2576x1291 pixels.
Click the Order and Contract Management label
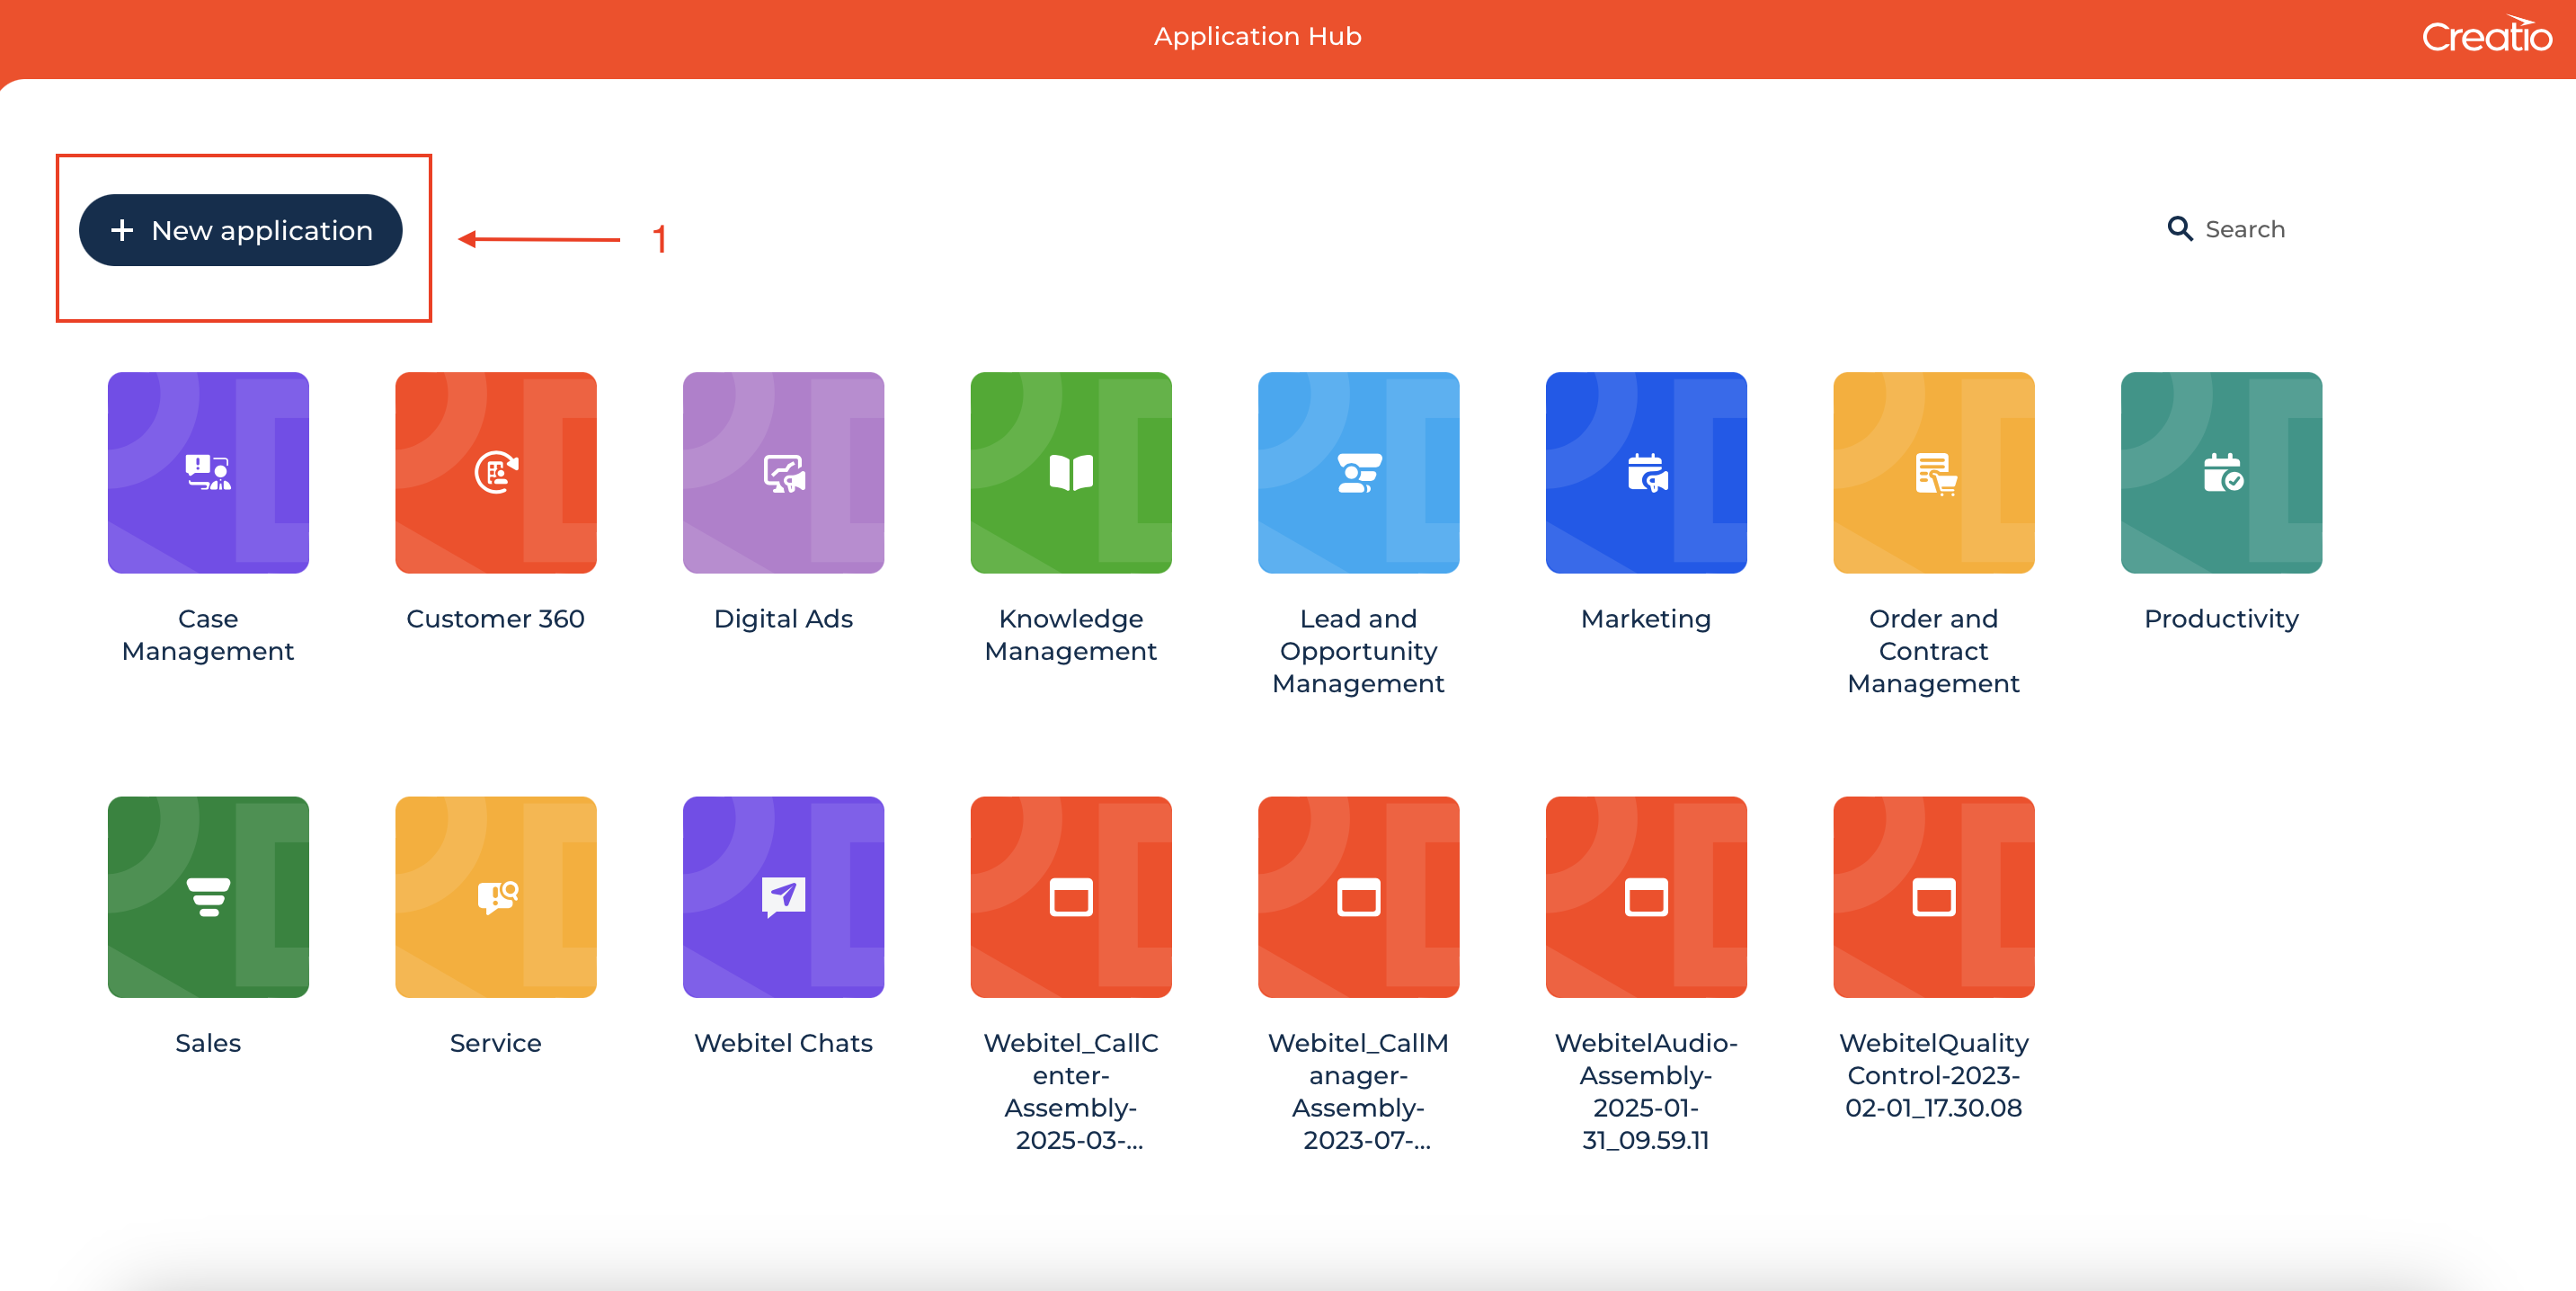pos(1934,651)
